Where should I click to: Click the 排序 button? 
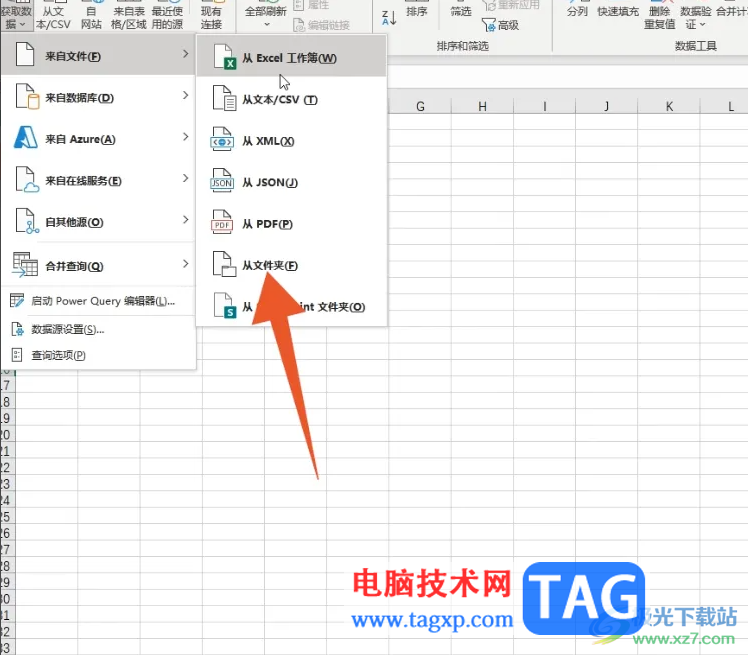point(416,11)
